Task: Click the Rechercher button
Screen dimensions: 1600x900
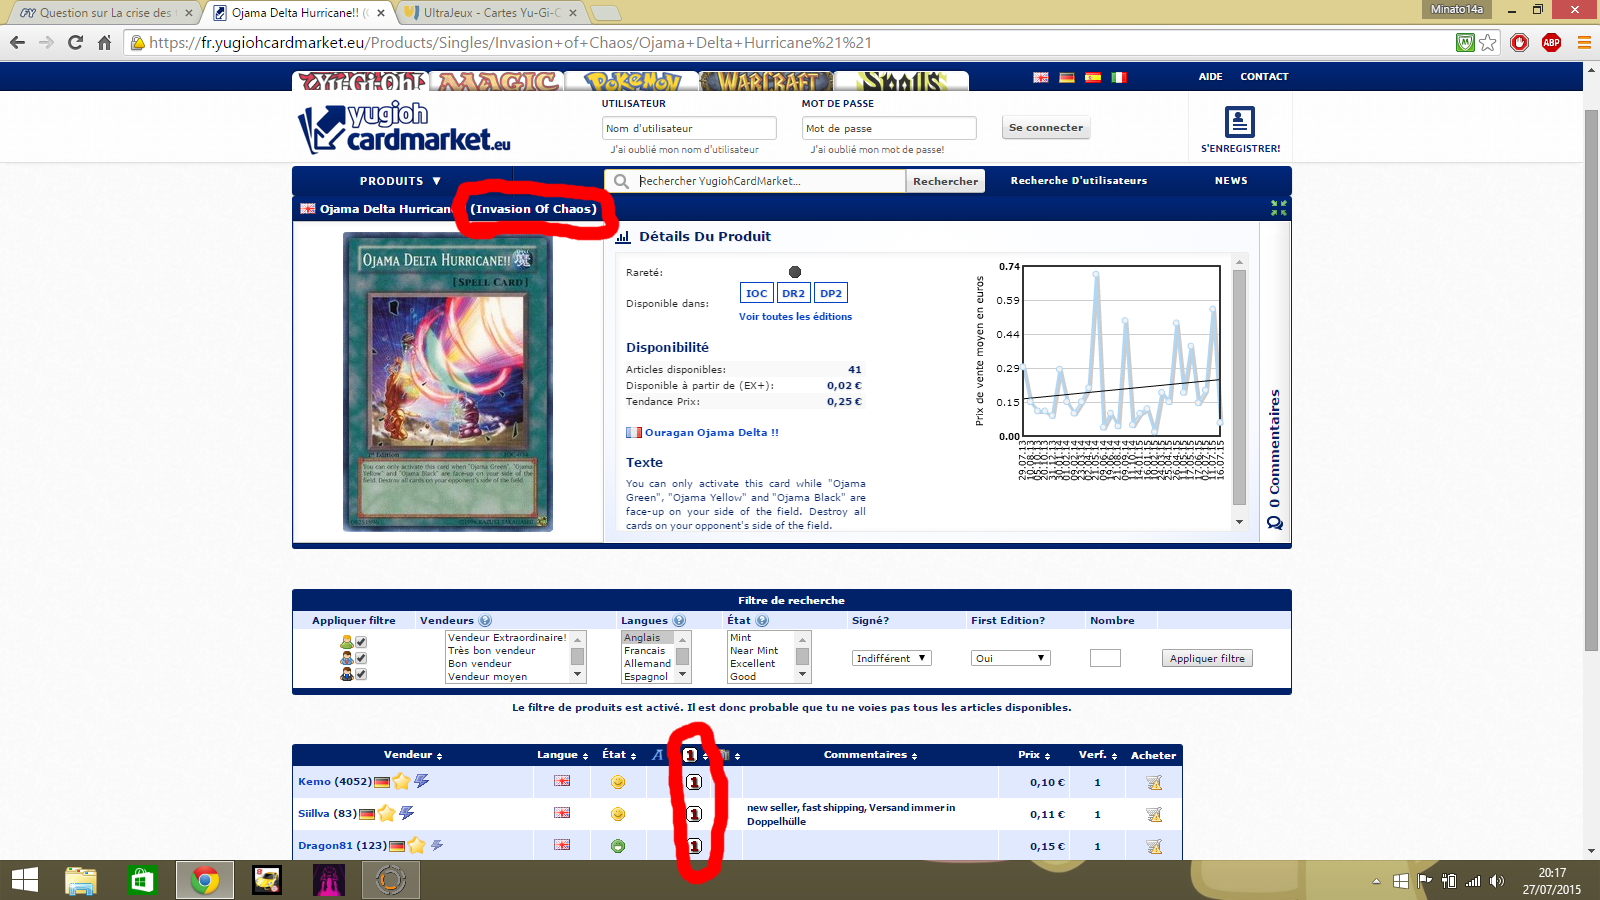Action: [945, 181]
